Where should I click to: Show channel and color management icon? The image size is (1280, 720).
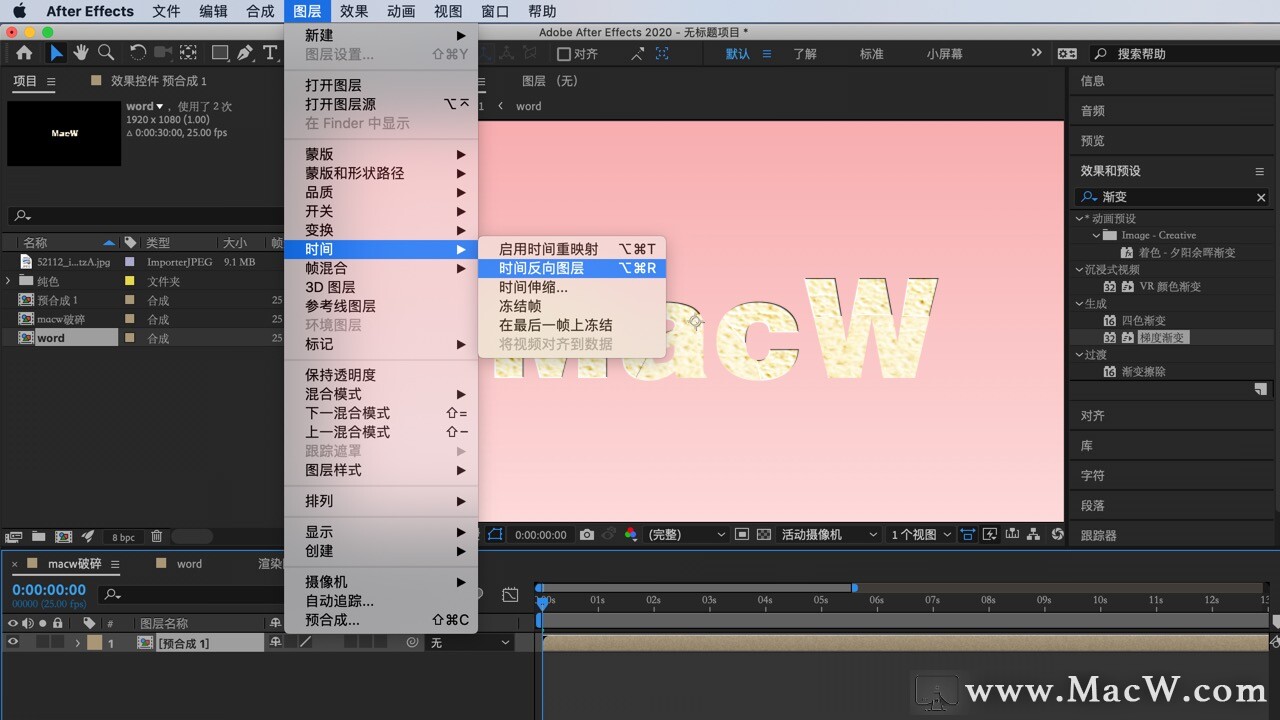(630, 535)
